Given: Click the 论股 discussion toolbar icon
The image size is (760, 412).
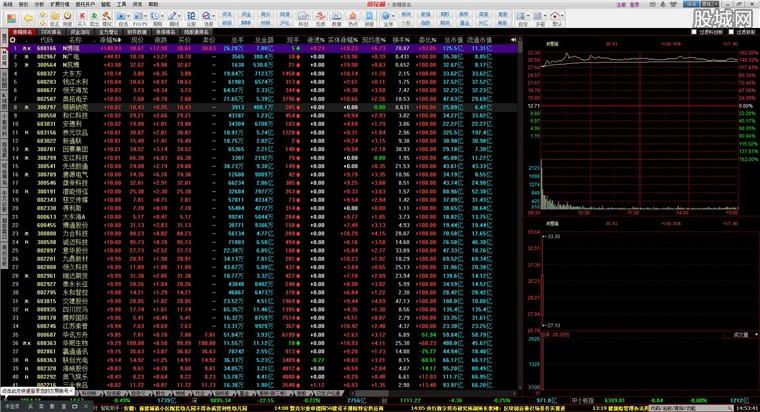Looking at the screenshot, I should click(191, 18).
